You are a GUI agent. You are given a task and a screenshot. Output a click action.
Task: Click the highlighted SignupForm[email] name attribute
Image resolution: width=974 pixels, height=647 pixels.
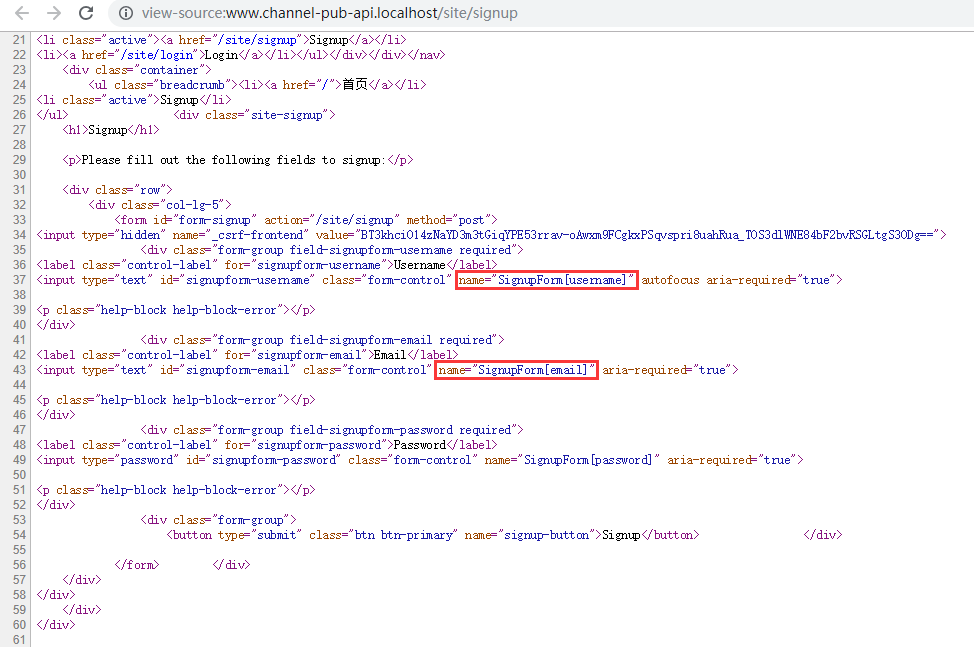pos(516,370)
